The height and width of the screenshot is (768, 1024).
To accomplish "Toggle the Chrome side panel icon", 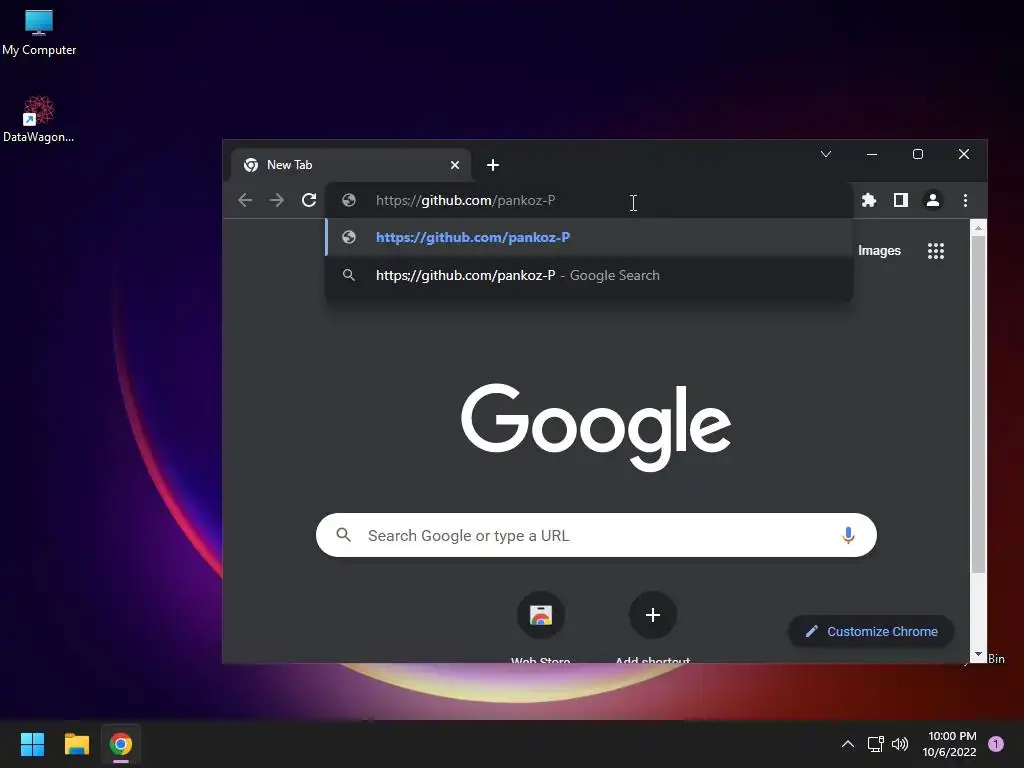I will point(901,200).
